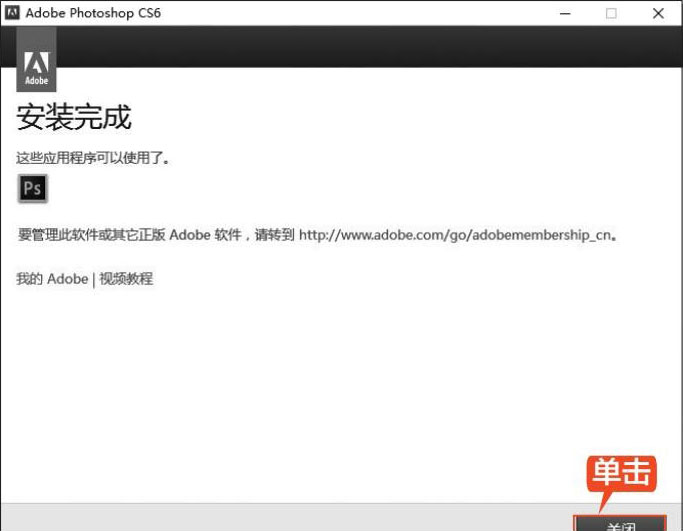Click the Photoshop Ps application icon

click(x=33, y=189)
